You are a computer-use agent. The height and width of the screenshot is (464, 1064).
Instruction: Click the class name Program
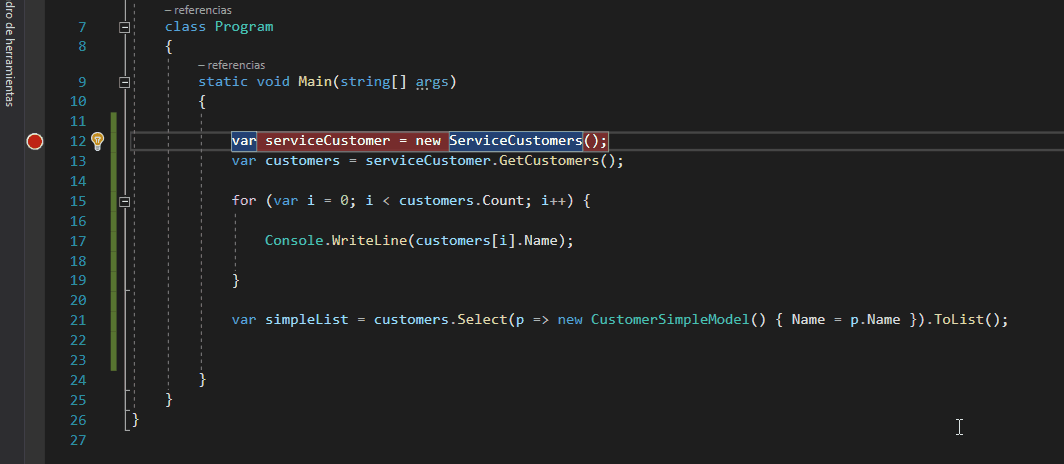click(244, 27)
